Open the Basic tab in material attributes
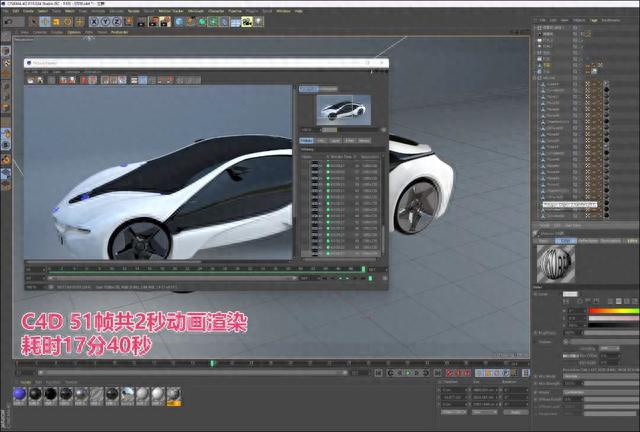This screenshot has height=432, width=640. 544,241
